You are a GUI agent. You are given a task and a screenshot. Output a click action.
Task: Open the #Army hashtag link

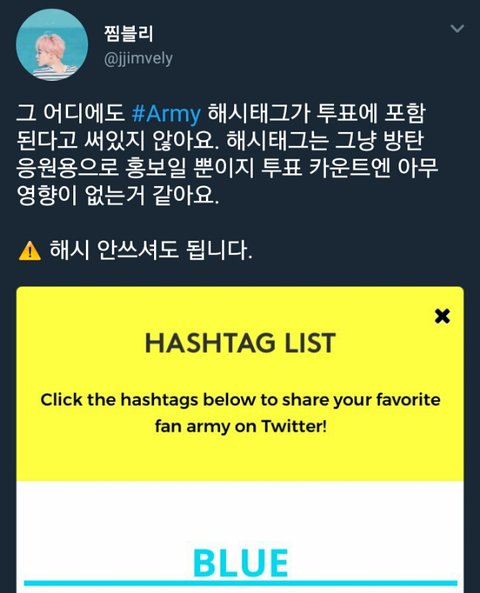[x=166, y=113]
